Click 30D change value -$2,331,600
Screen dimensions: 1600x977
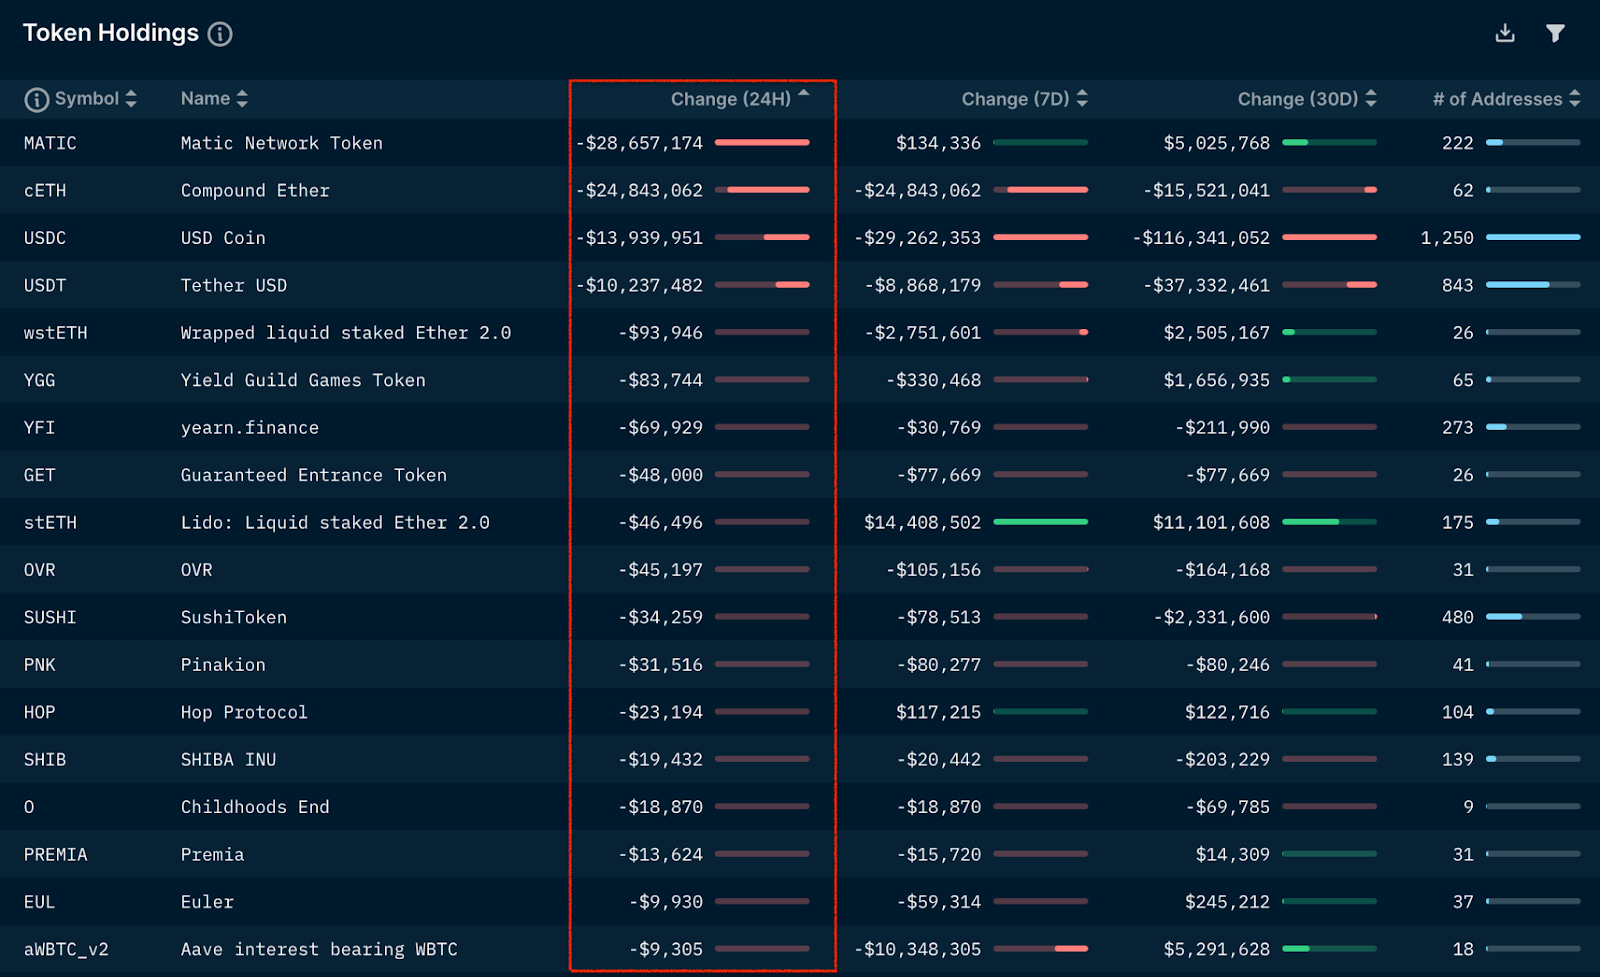click(1212, 618)
